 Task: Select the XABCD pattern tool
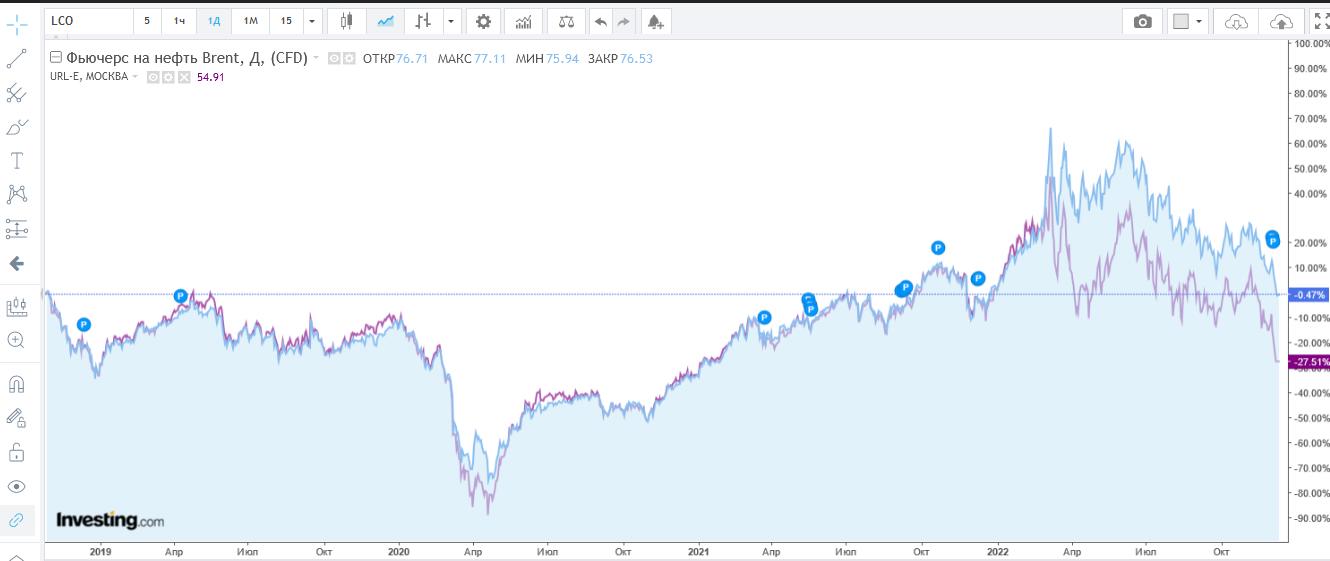click(x=17, y=194)
